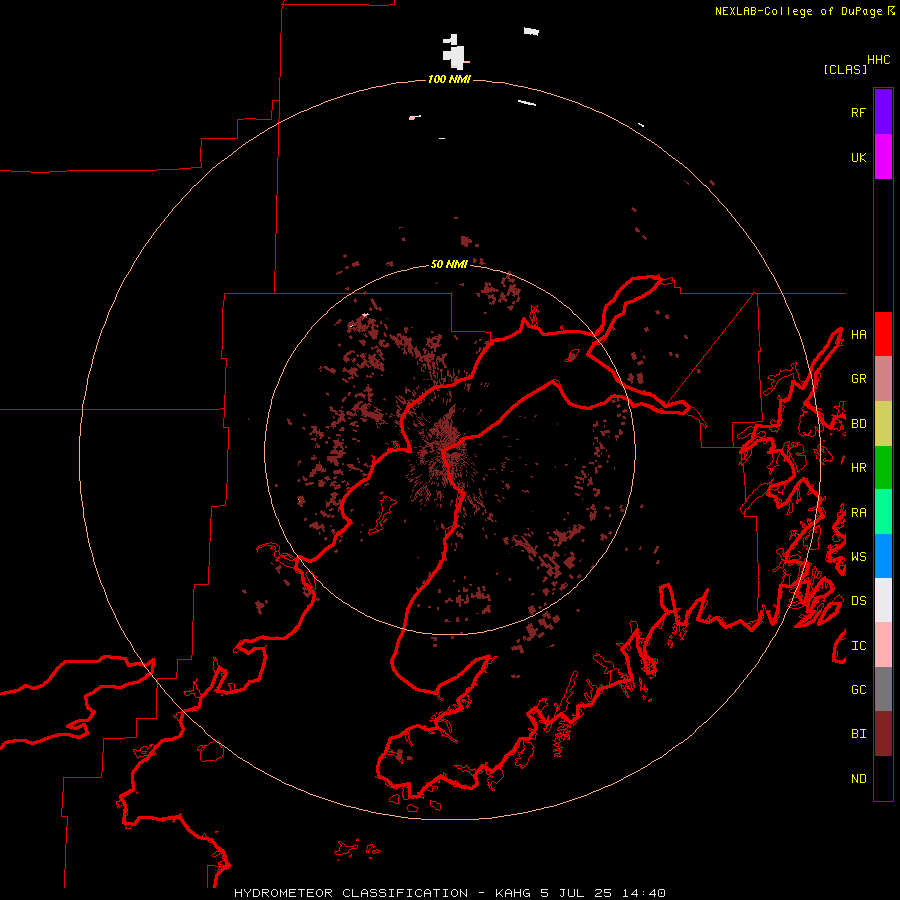Select the IC legend label
This screenshot has height=900, width=900.
[858, 646]
